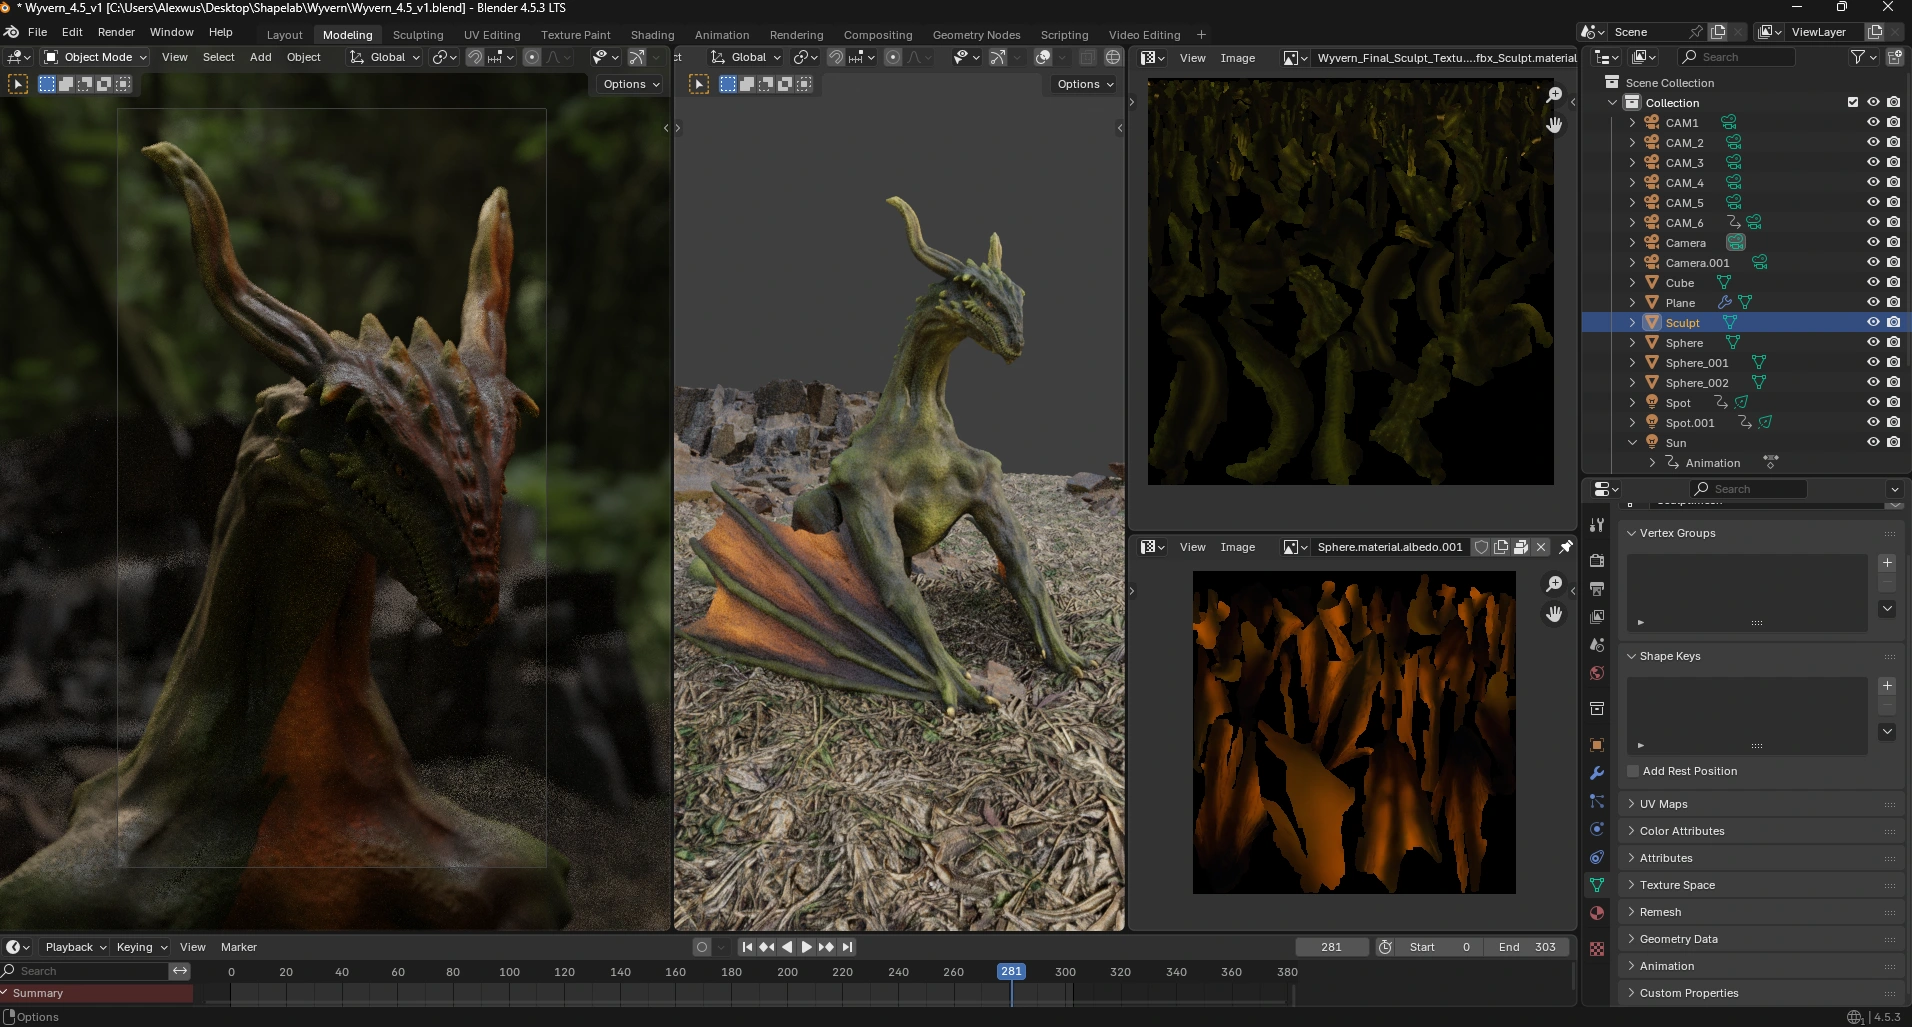Toggle visibility of the Spot light
Screen dimensions: 1912x1027
pos(1873,403)
